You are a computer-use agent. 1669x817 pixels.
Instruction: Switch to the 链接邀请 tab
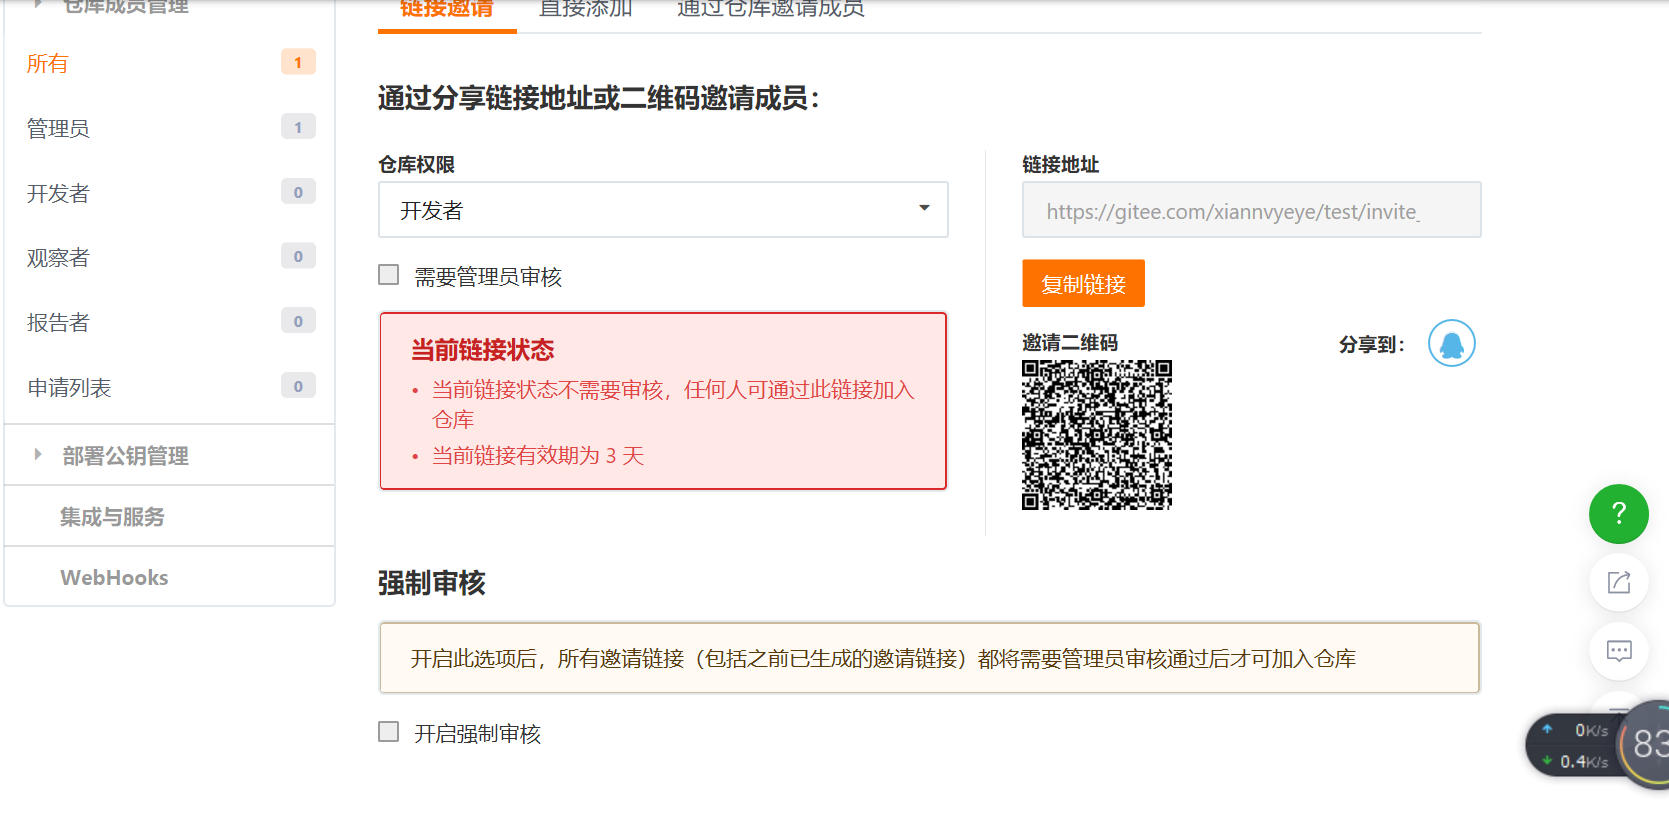pyautogui.click(x=447, y=10)
